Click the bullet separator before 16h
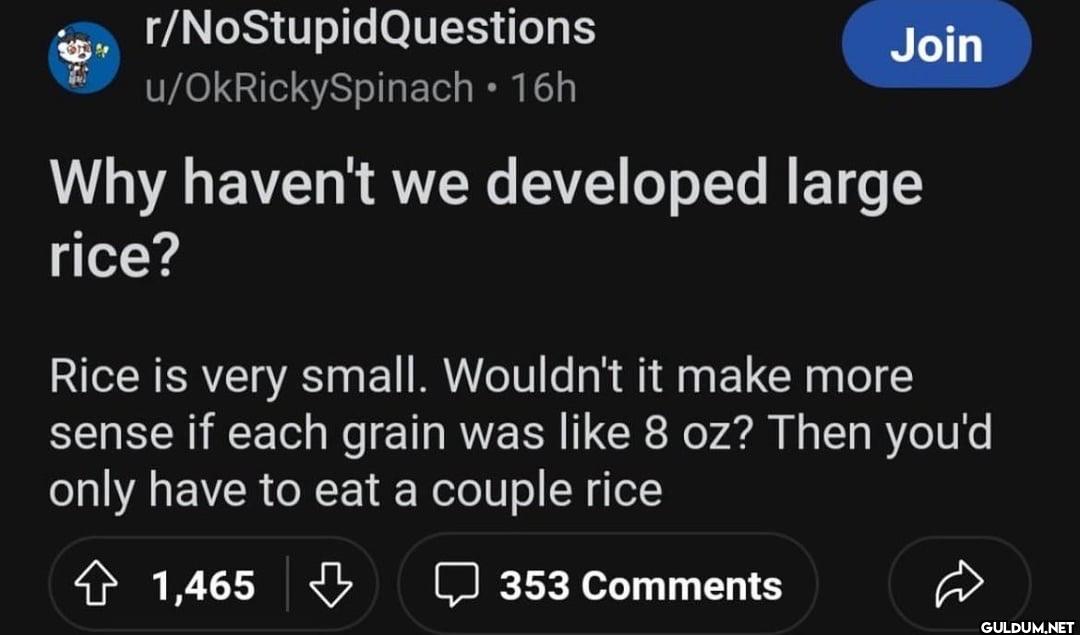This screenshot has width=1080, height=635. pos(493,89)
